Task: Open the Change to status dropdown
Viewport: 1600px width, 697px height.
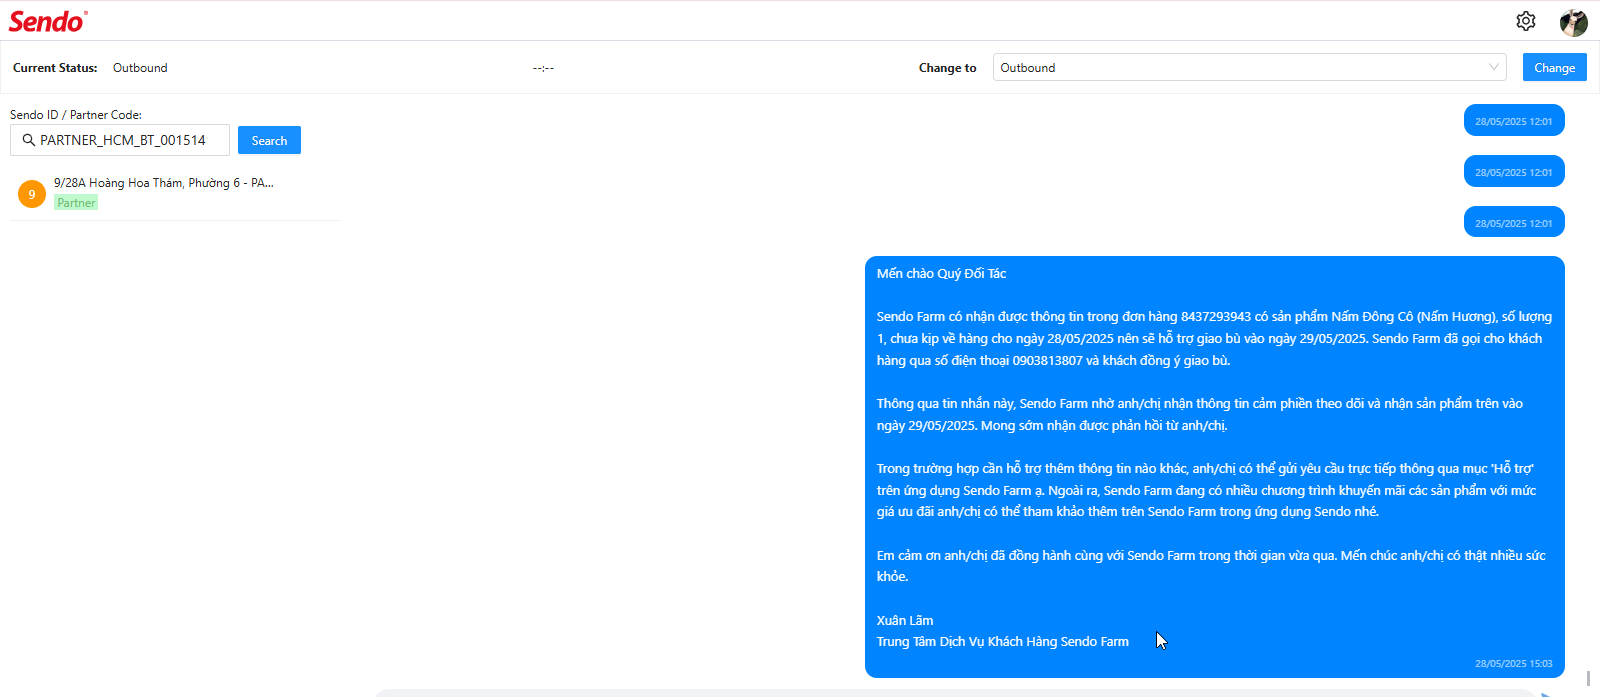Action: pos(1250,67)
